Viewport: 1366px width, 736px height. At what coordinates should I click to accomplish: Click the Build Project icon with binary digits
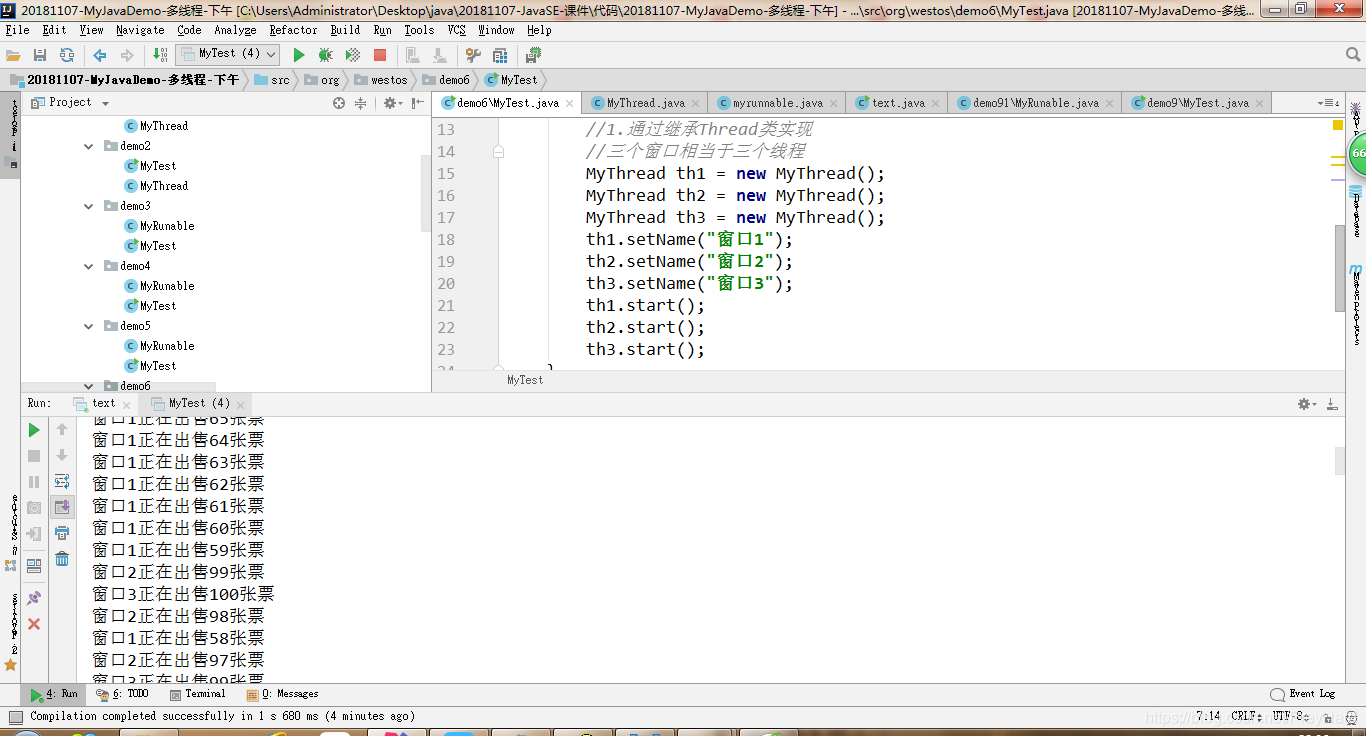tap(161, 55)
